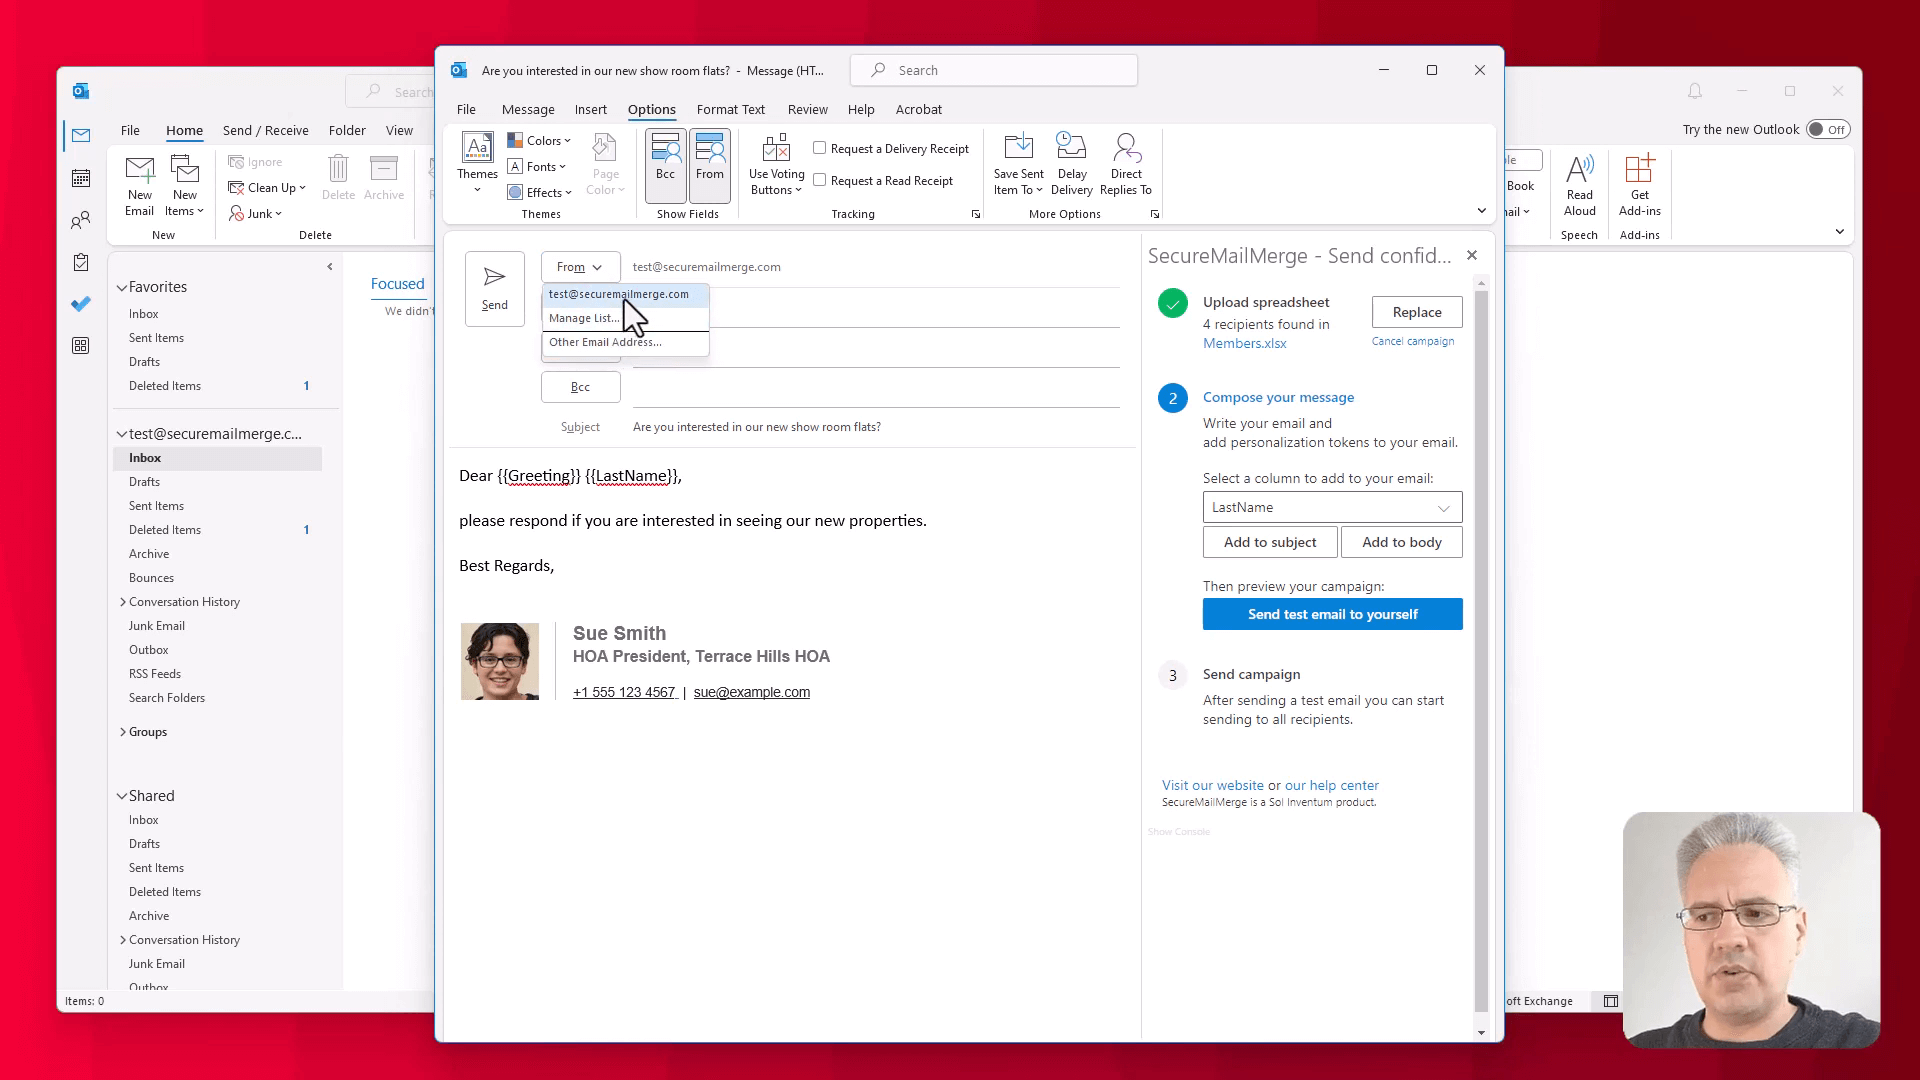Switch to the Format Text tab
The width and height of the screenshot is (1920, 1080).
[x=730, y=110]
